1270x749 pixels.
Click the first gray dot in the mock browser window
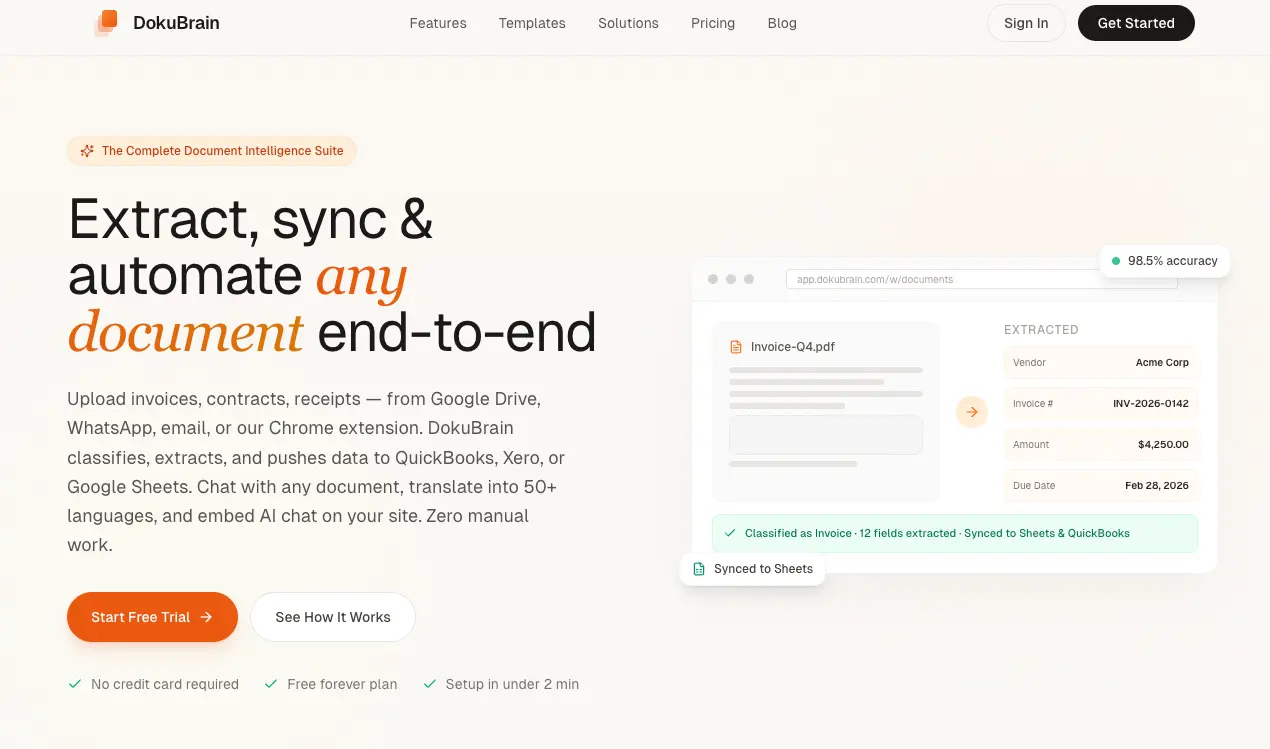coord(713,279)
